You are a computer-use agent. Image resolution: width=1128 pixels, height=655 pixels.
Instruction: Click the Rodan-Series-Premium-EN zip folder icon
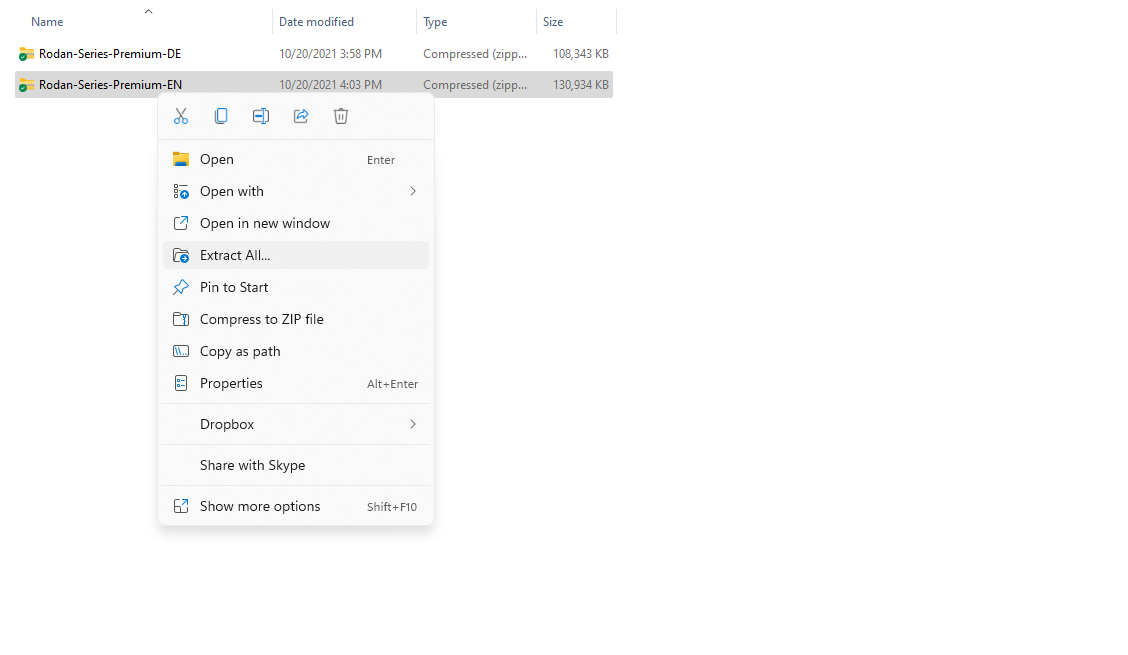(x=26, y=85)
